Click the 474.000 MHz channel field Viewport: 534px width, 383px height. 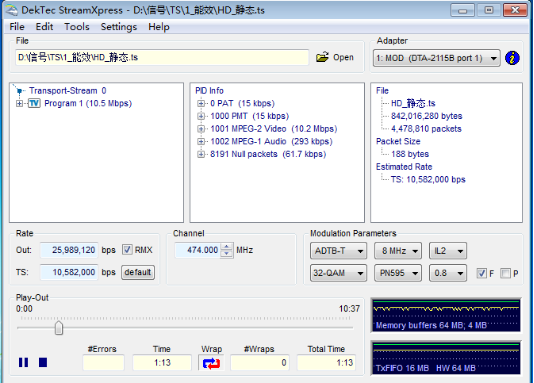pyautogui.click(x=198, y=250)
